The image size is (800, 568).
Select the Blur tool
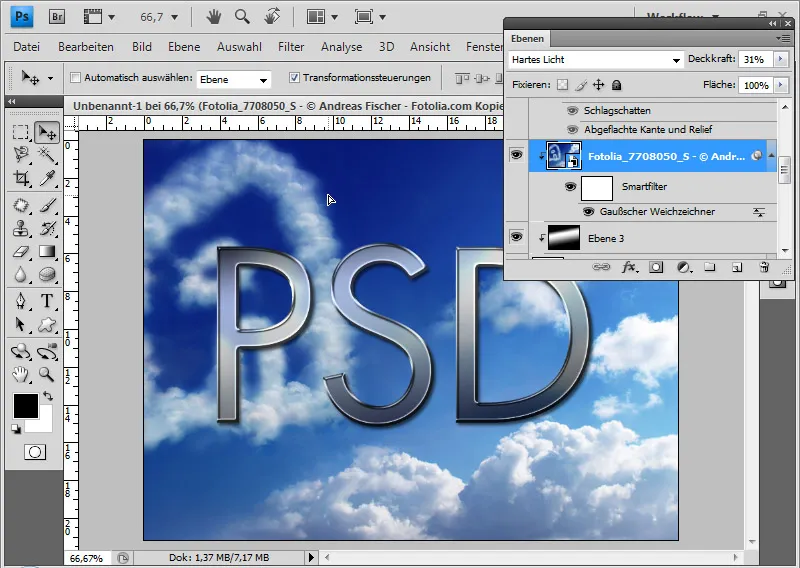coord(21,275)
